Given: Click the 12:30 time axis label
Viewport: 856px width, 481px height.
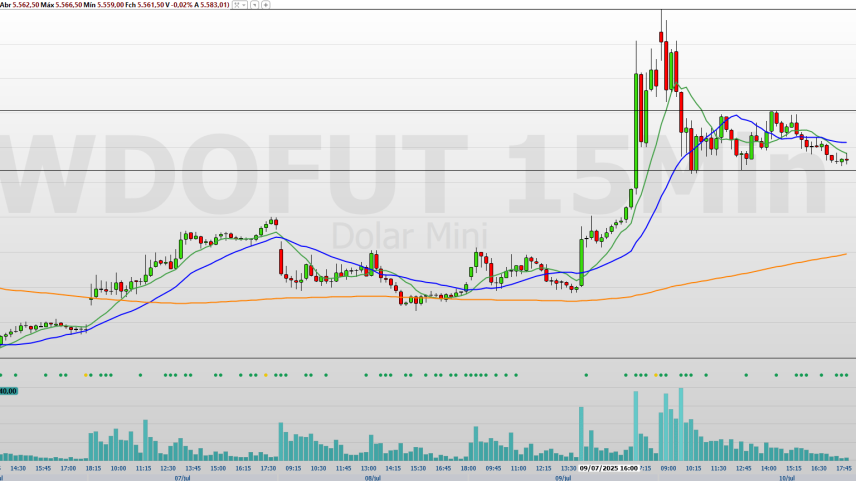Looking at the screenshot, I should [168, 468].
